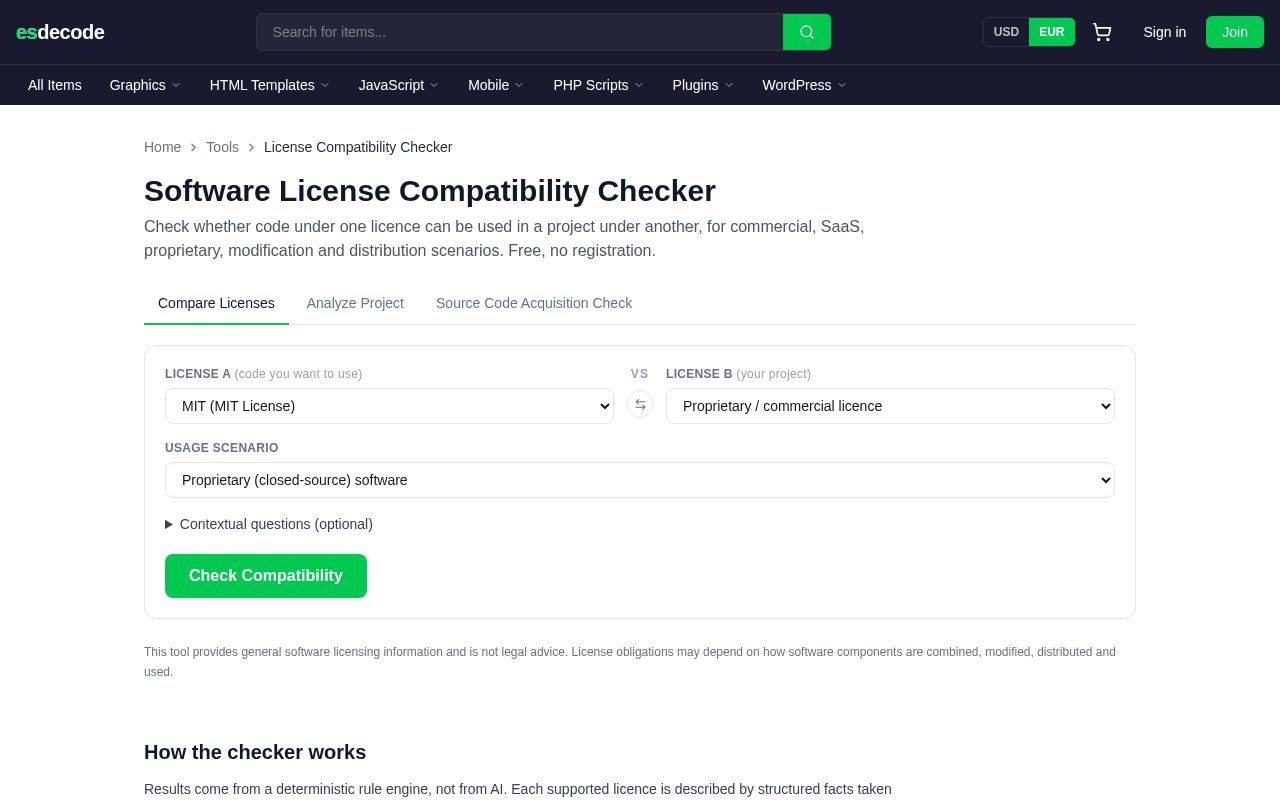Expand the JavaScript menu

[x=399, y=85]
